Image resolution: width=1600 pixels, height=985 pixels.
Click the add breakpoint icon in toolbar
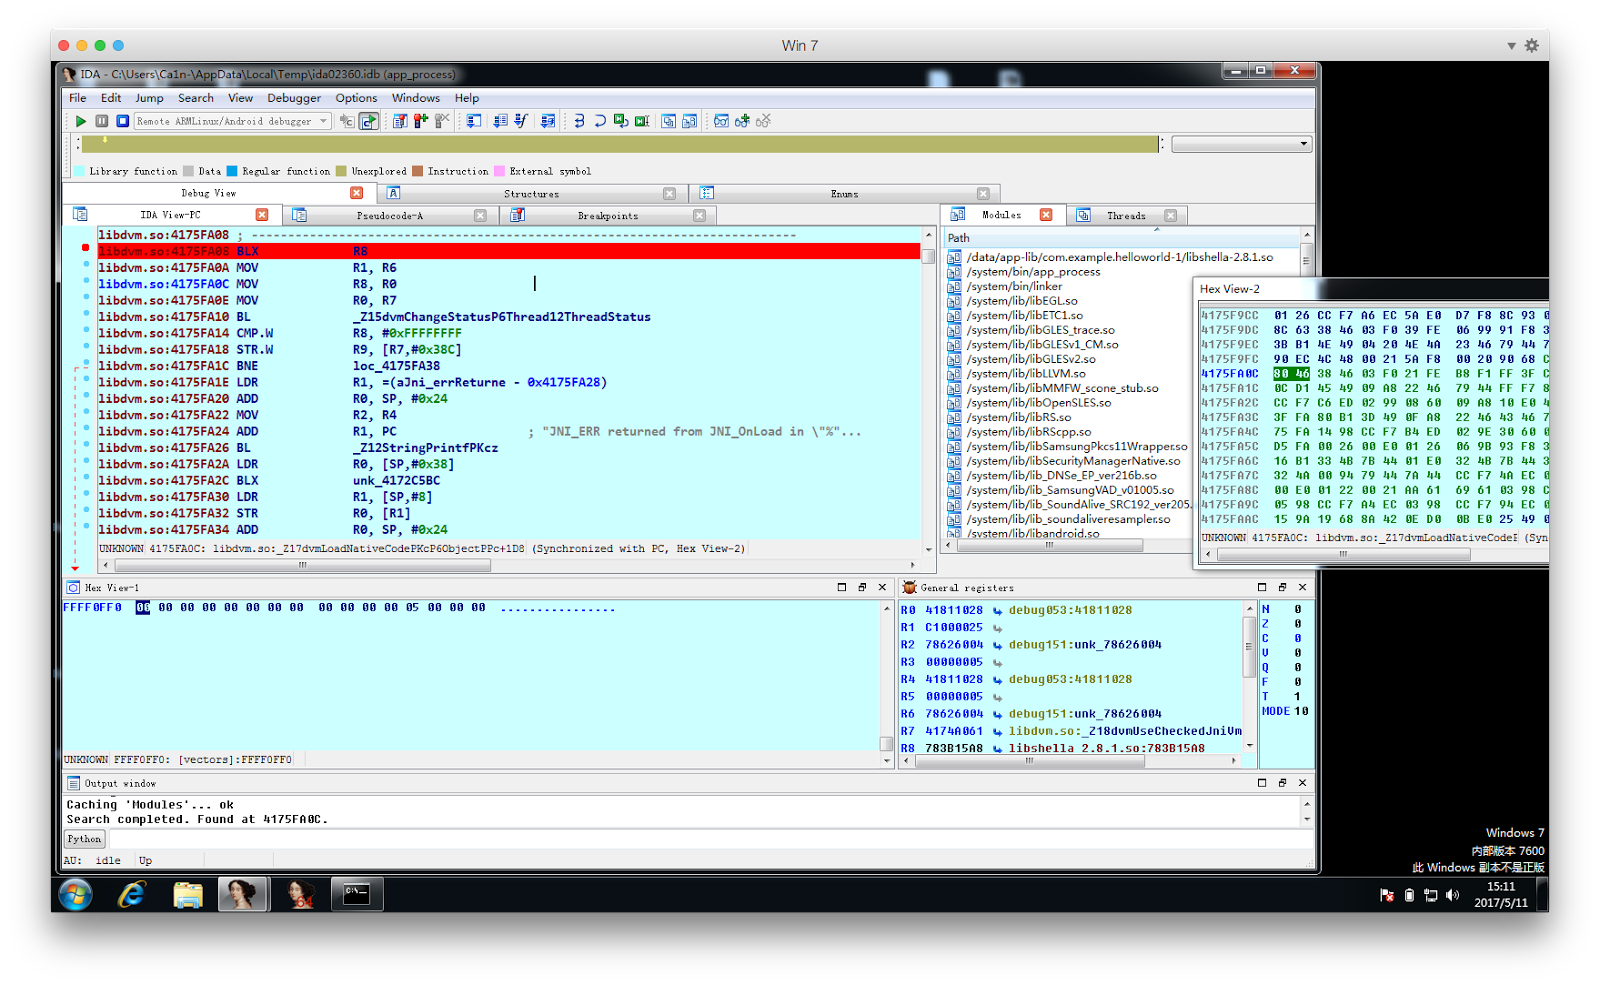pyautogui.click(x=421, y=121)
